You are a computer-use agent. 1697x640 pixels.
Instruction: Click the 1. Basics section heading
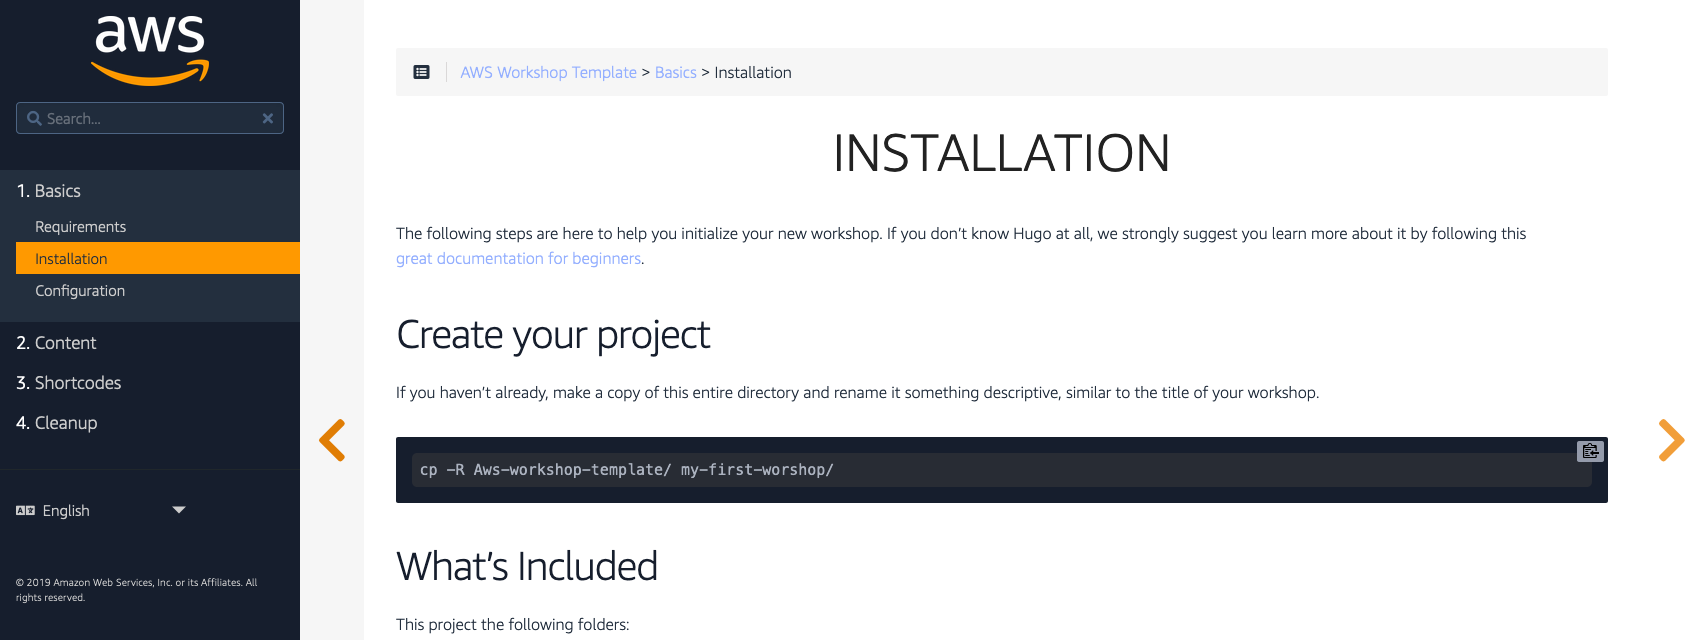click(x=48, y=191)
